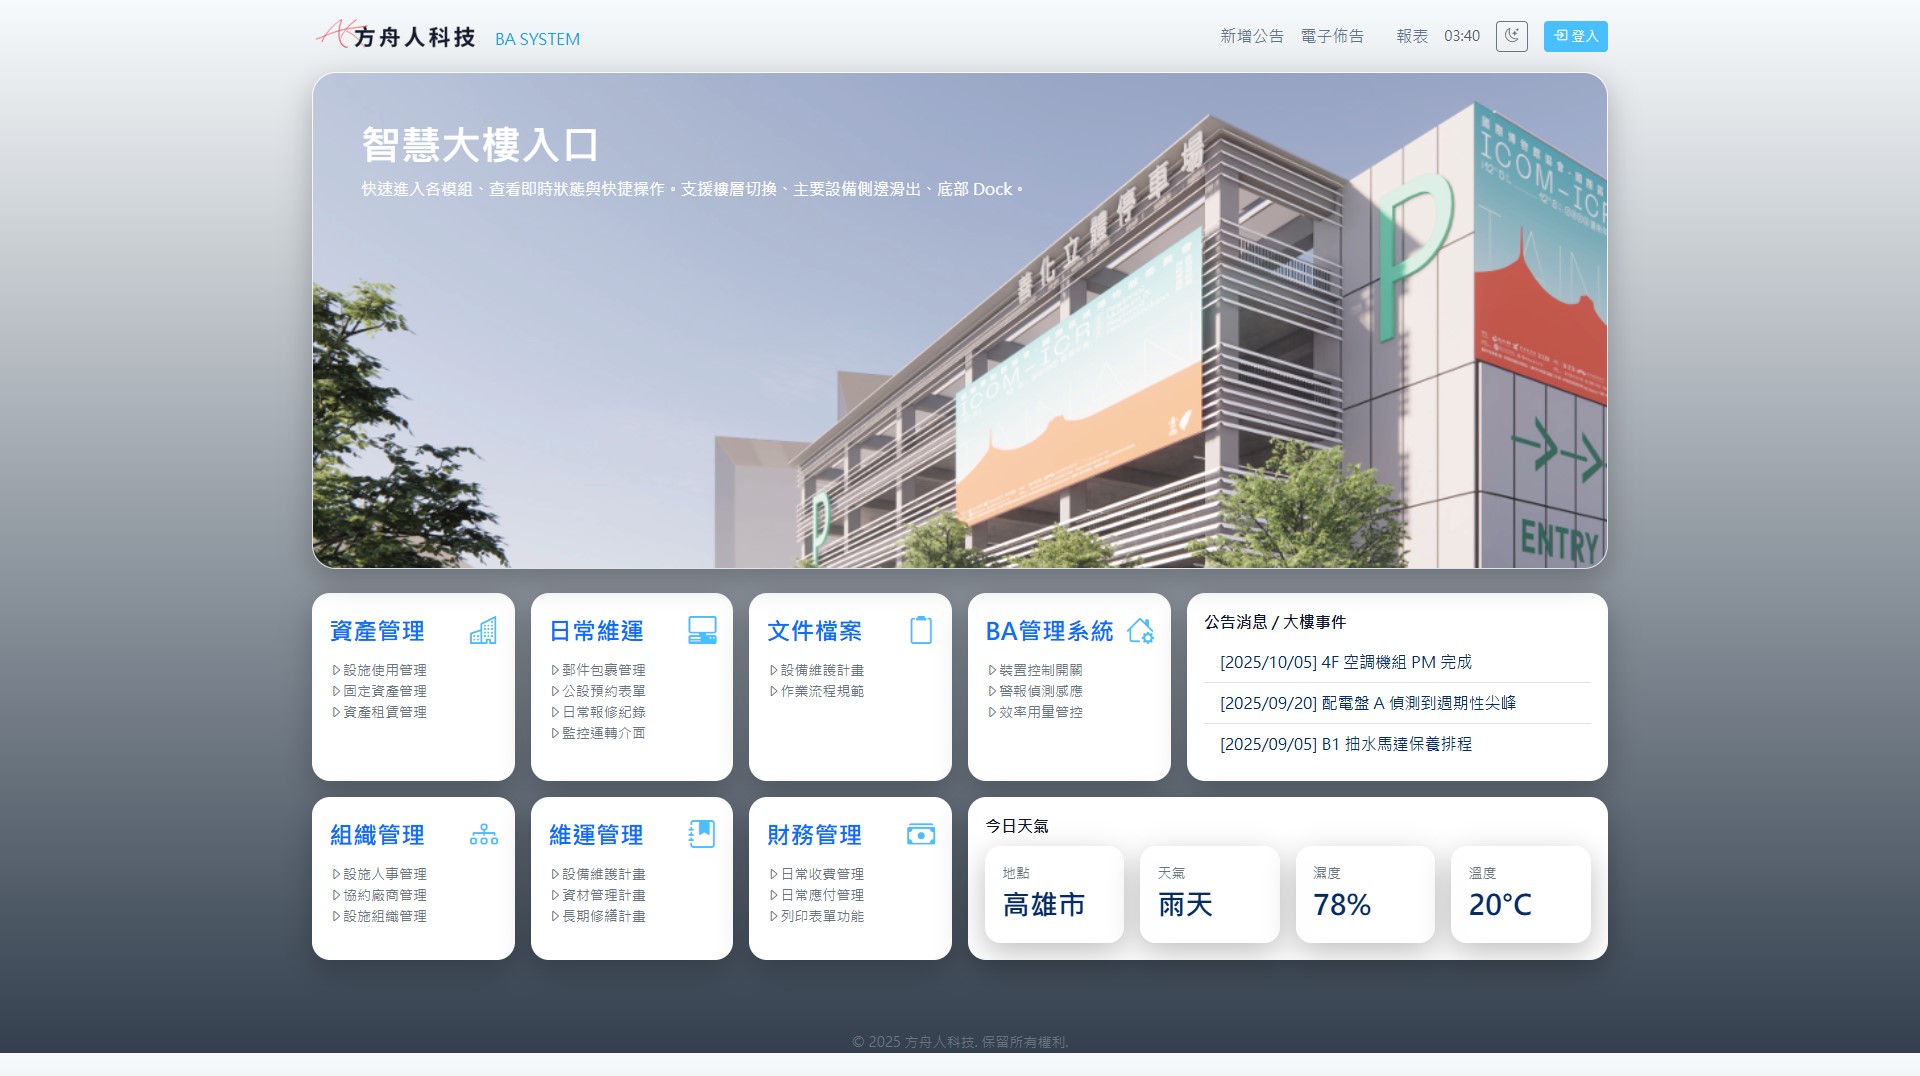Click the building icon in 資產管理 card
This screenshot has height=1076, width=1920.
[x=483, y=631]
